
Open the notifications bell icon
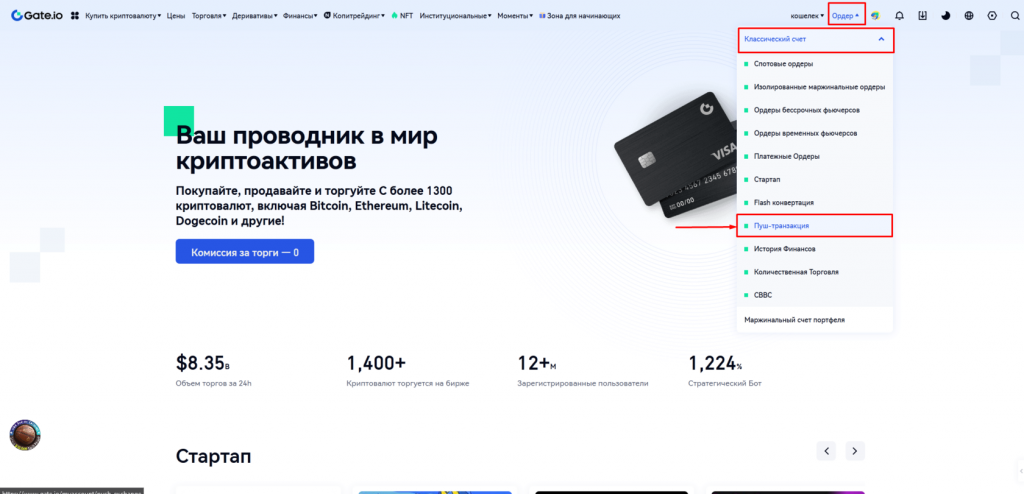tap(900, 16)
